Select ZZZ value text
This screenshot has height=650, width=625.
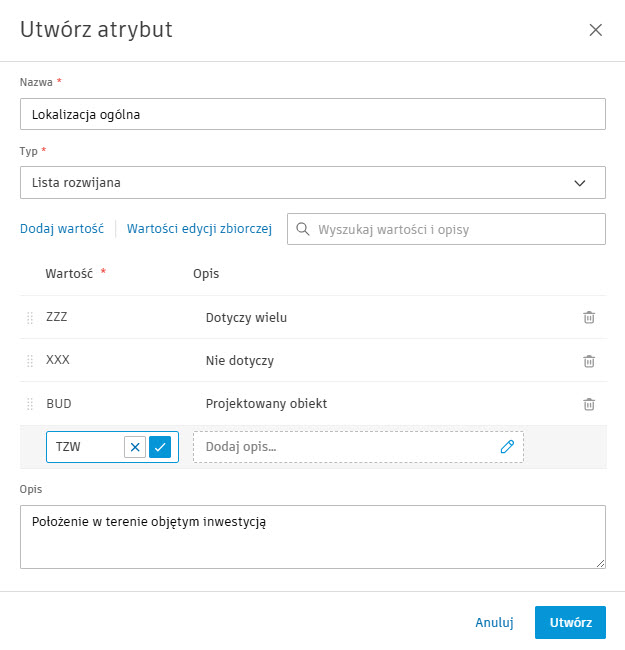[x=57, y=317]
